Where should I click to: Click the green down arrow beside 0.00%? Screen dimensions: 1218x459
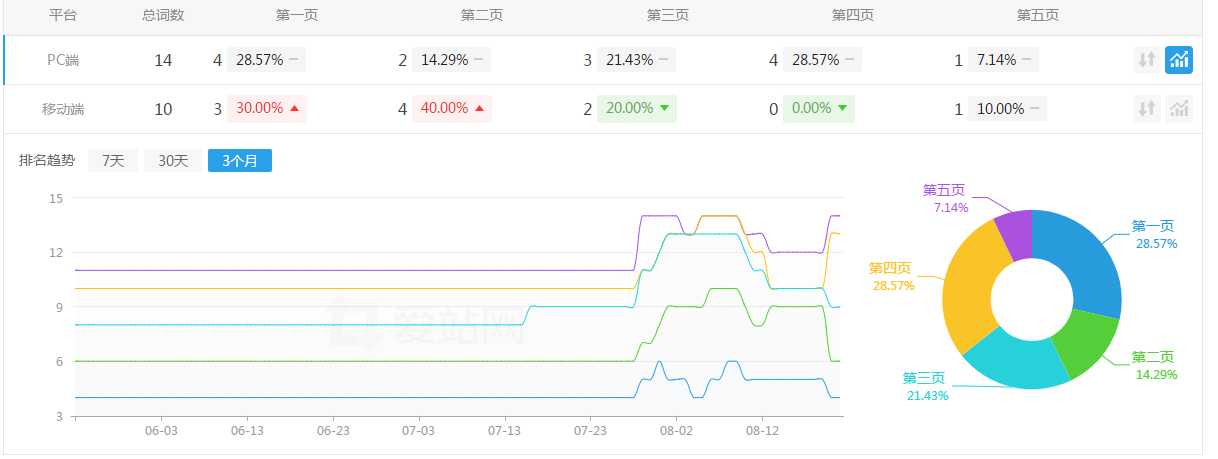[x=842, y=109]
